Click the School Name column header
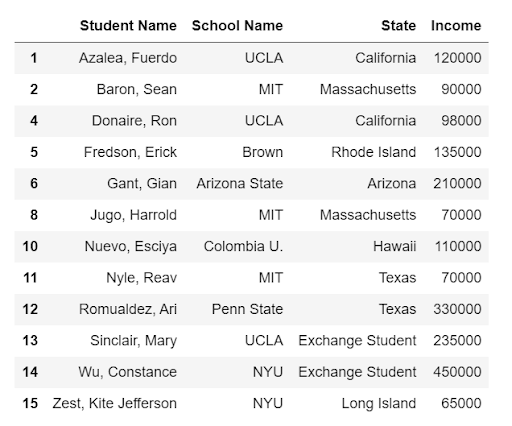This screenshot has height=426, width=512. pyautogui.click(x=237, y=26)
